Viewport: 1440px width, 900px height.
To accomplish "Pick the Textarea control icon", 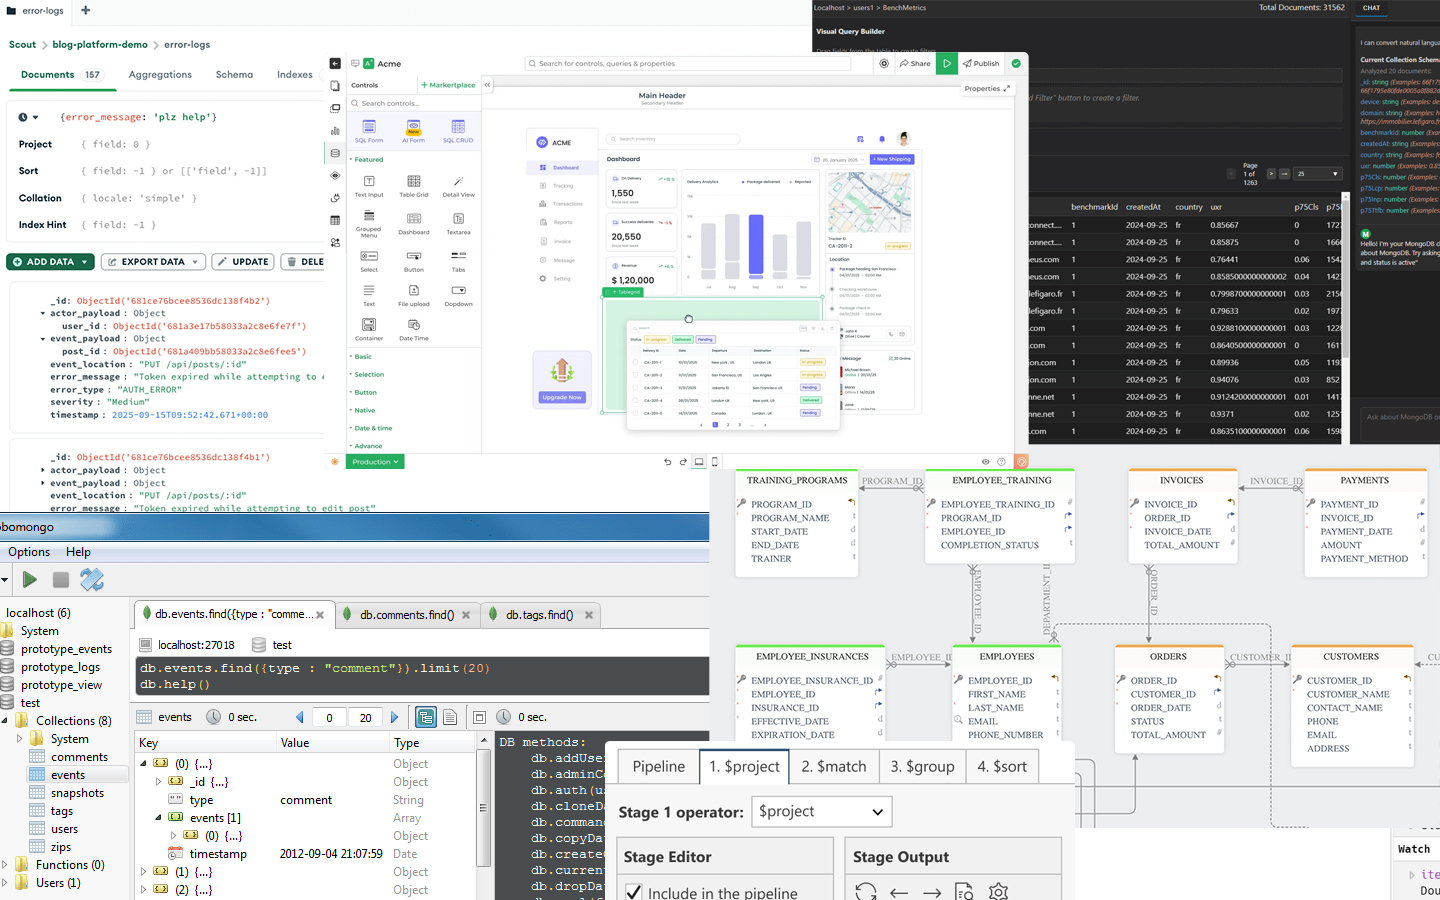I will [458, 218].
